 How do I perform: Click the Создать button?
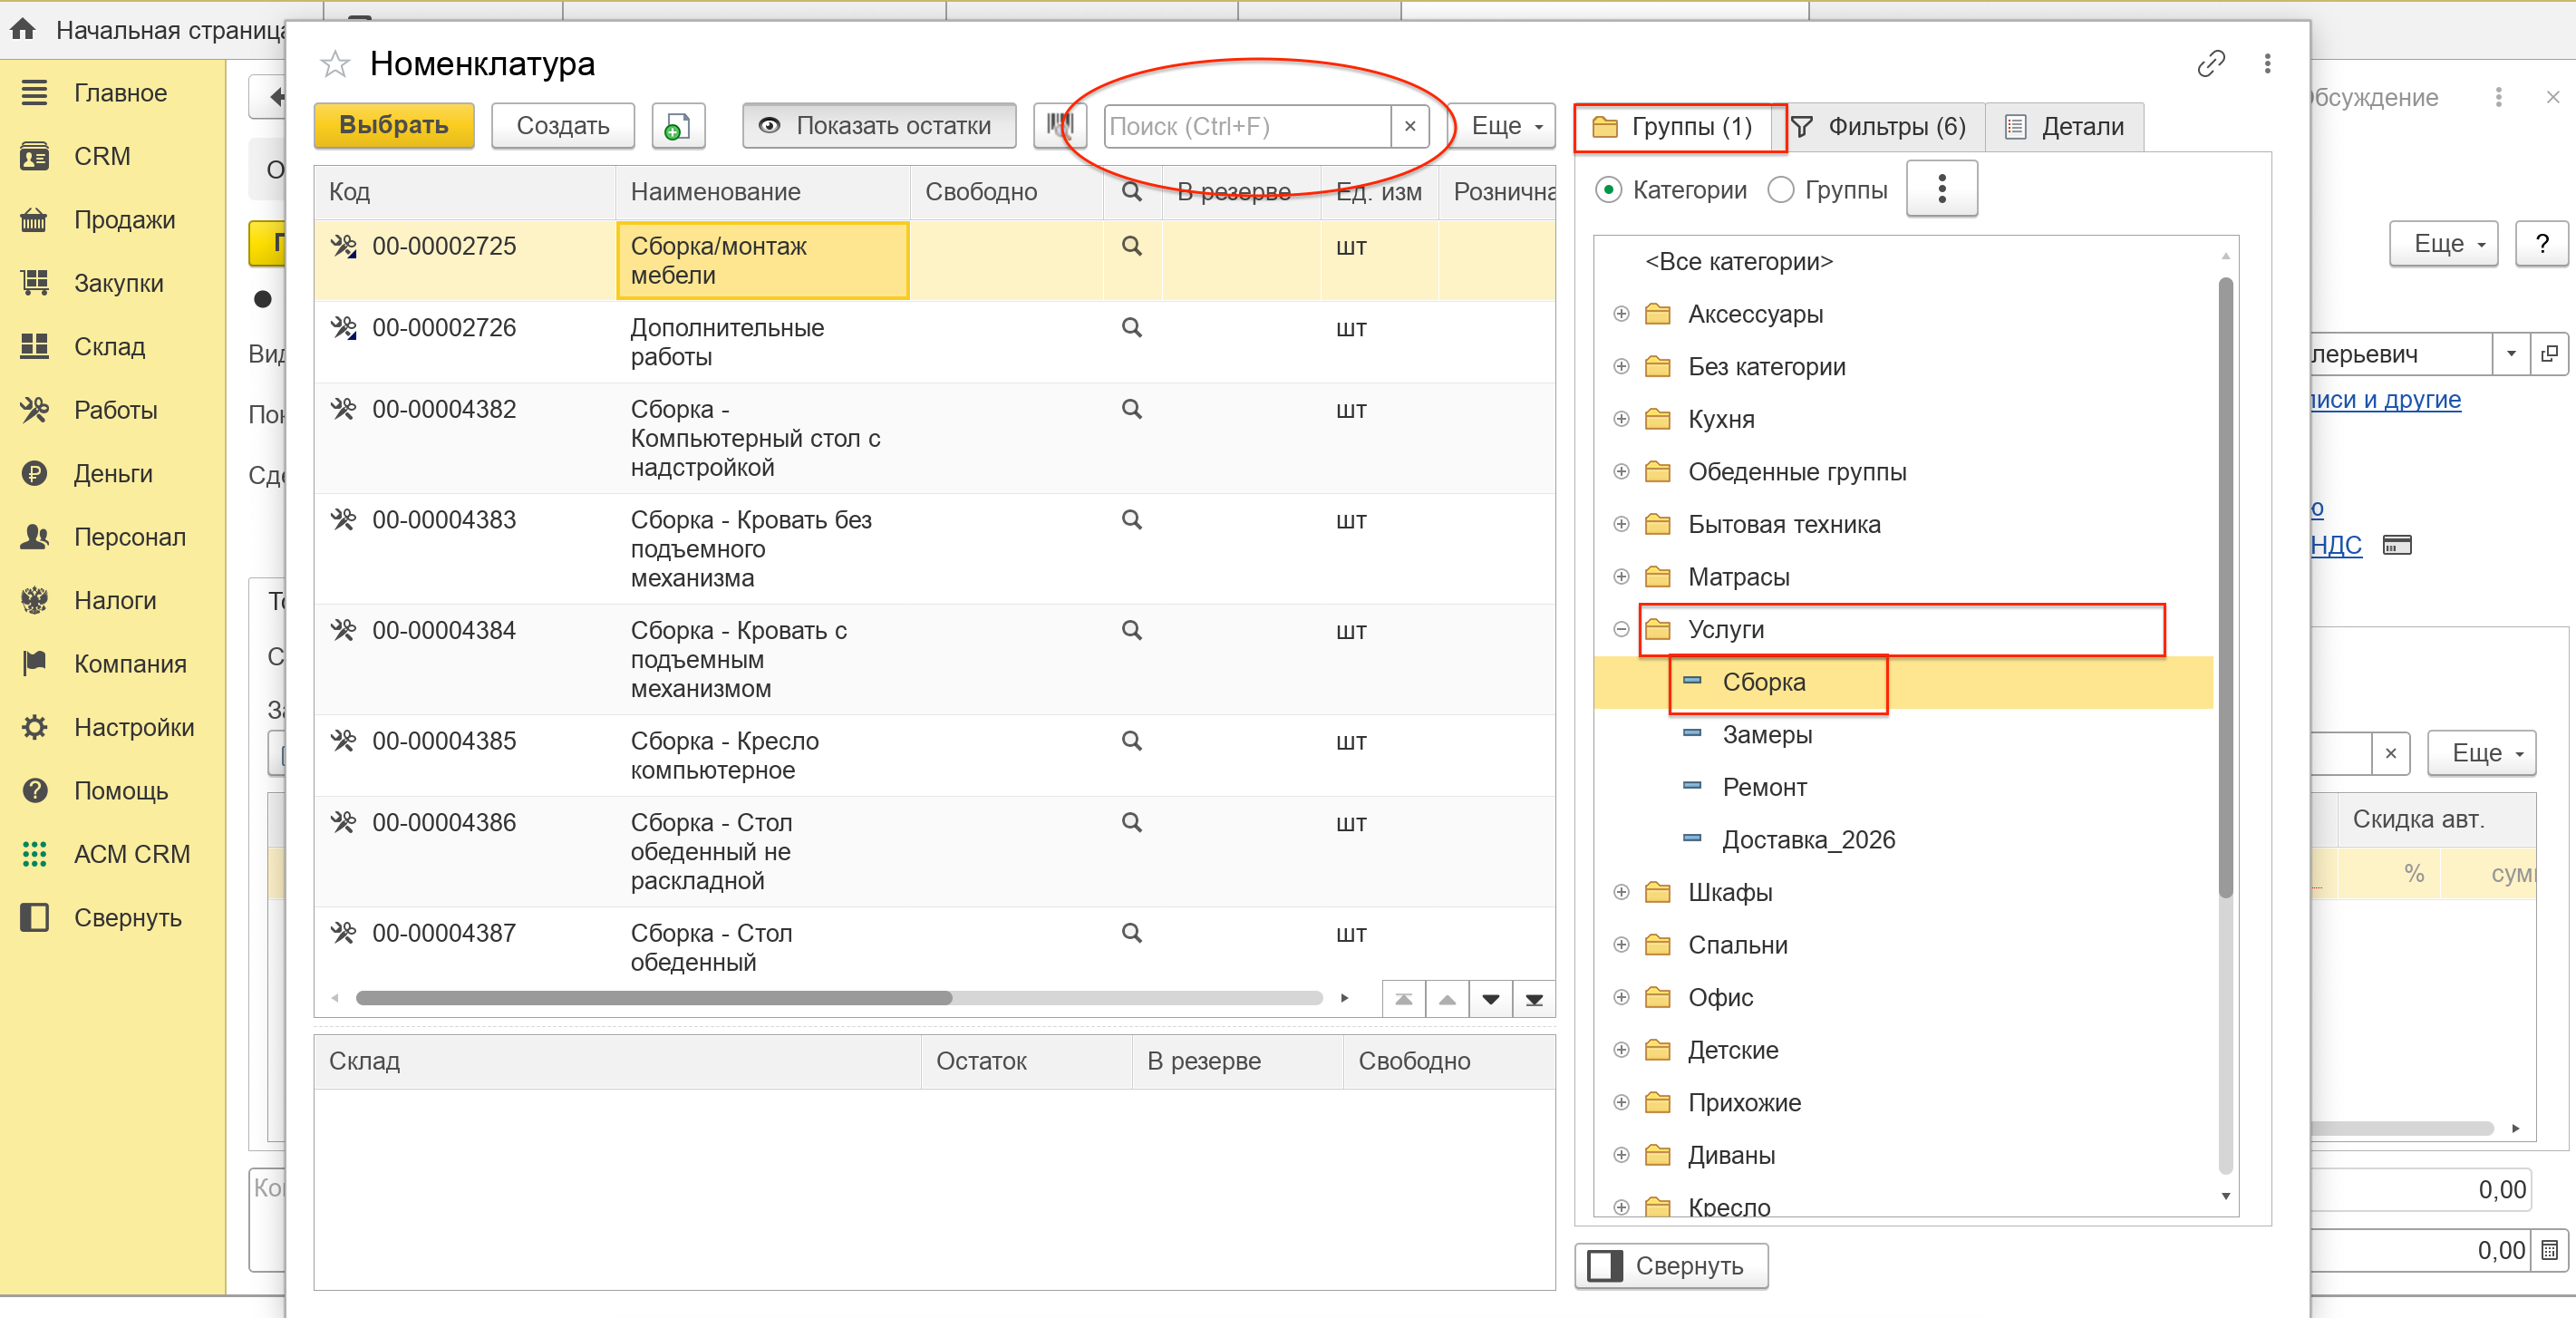click(x=562, y=126)
